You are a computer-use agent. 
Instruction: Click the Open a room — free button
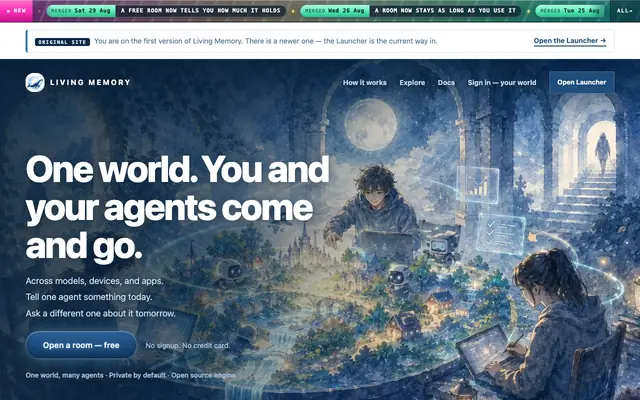click(81, 345)
